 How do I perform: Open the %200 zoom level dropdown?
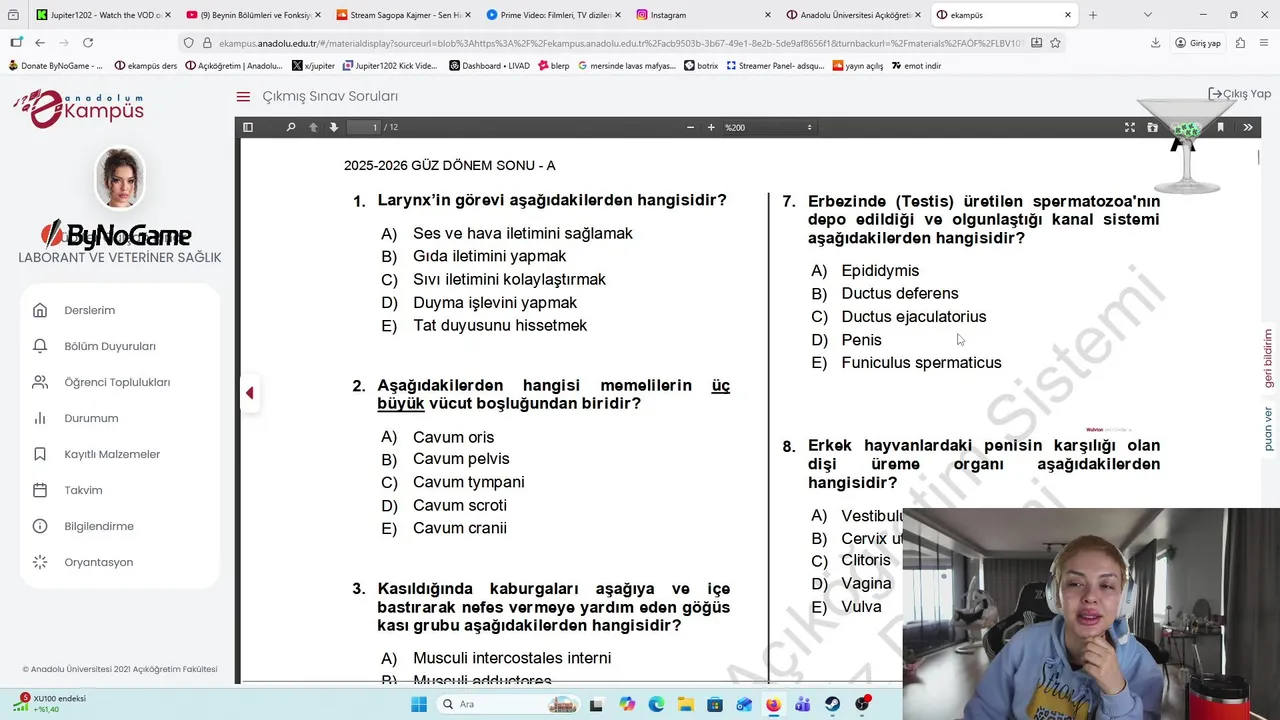point(768,127)
